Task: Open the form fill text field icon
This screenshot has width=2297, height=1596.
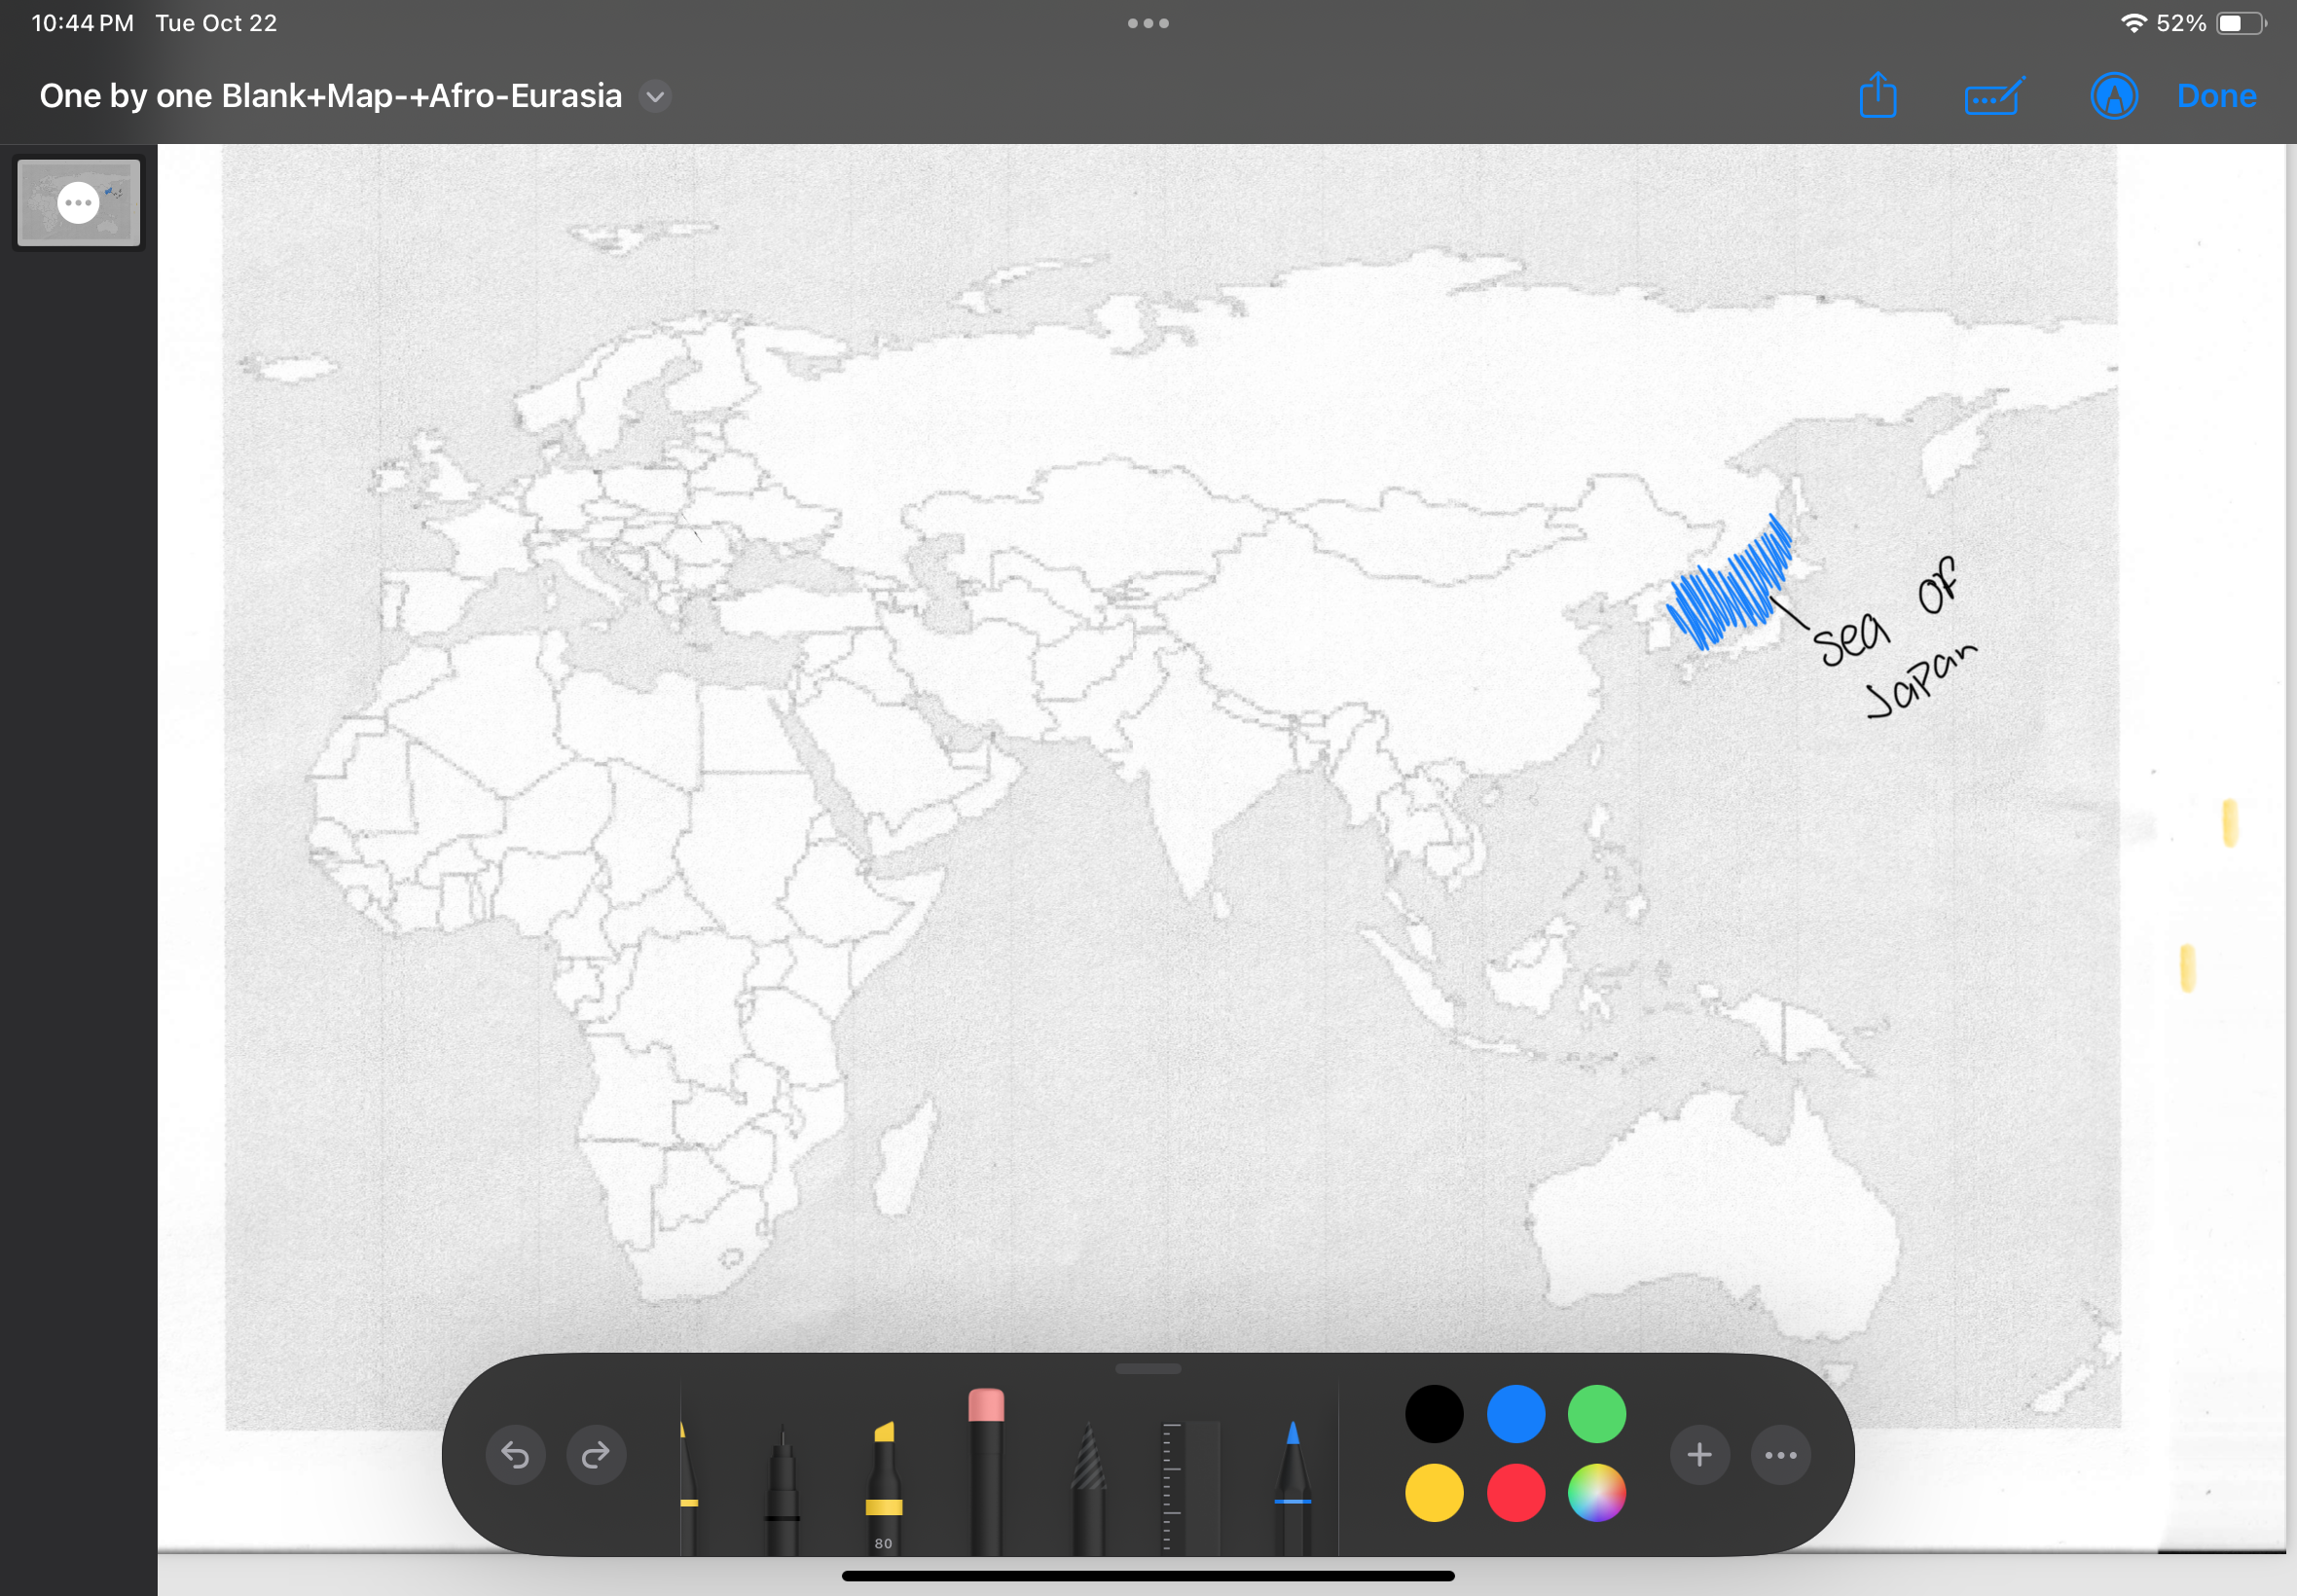Action: (x=1995, y=96)
